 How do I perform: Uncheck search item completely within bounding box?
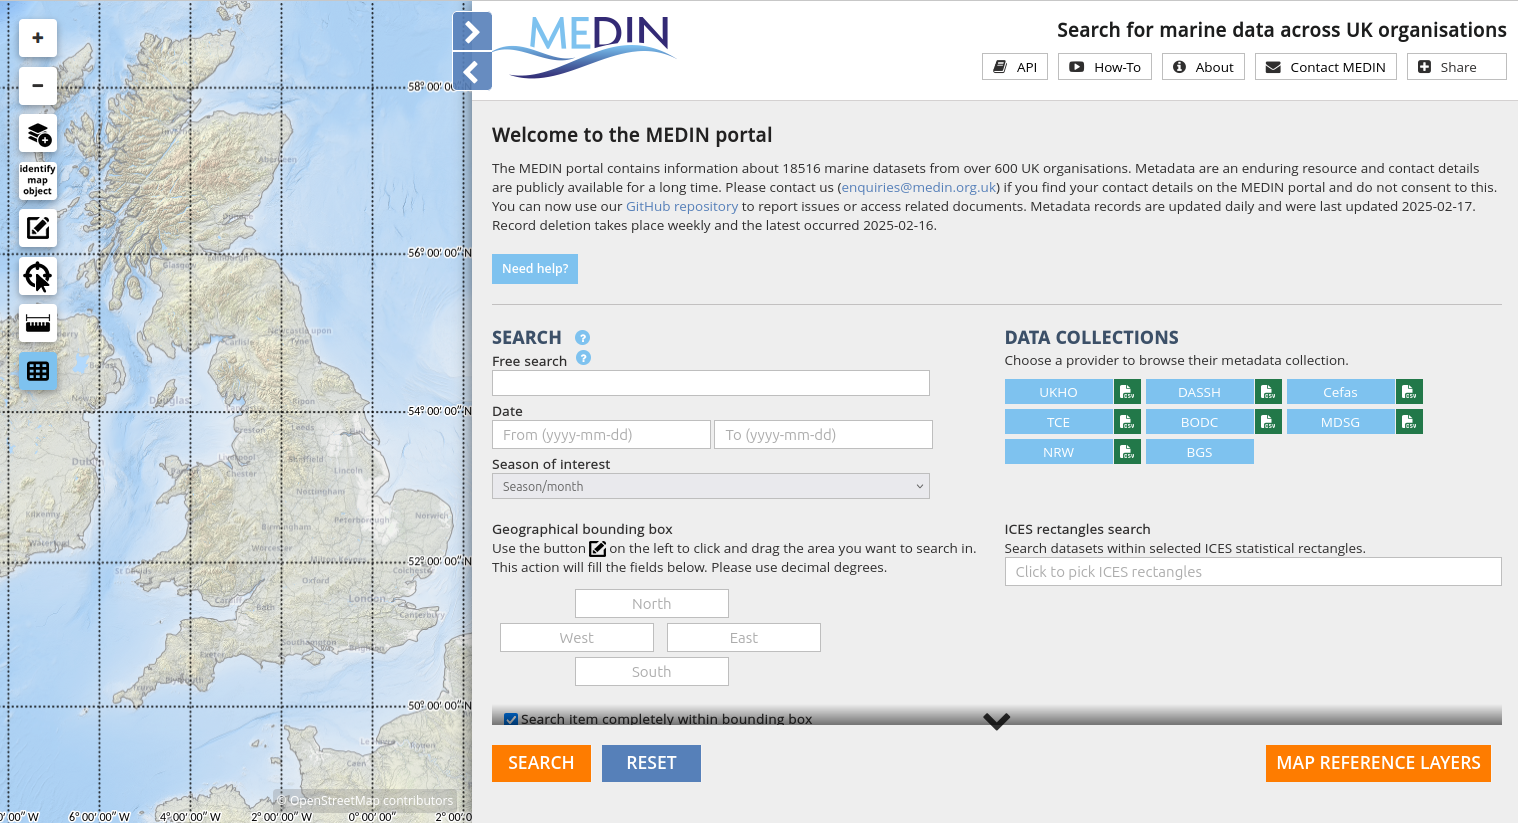tap(511, 719)
